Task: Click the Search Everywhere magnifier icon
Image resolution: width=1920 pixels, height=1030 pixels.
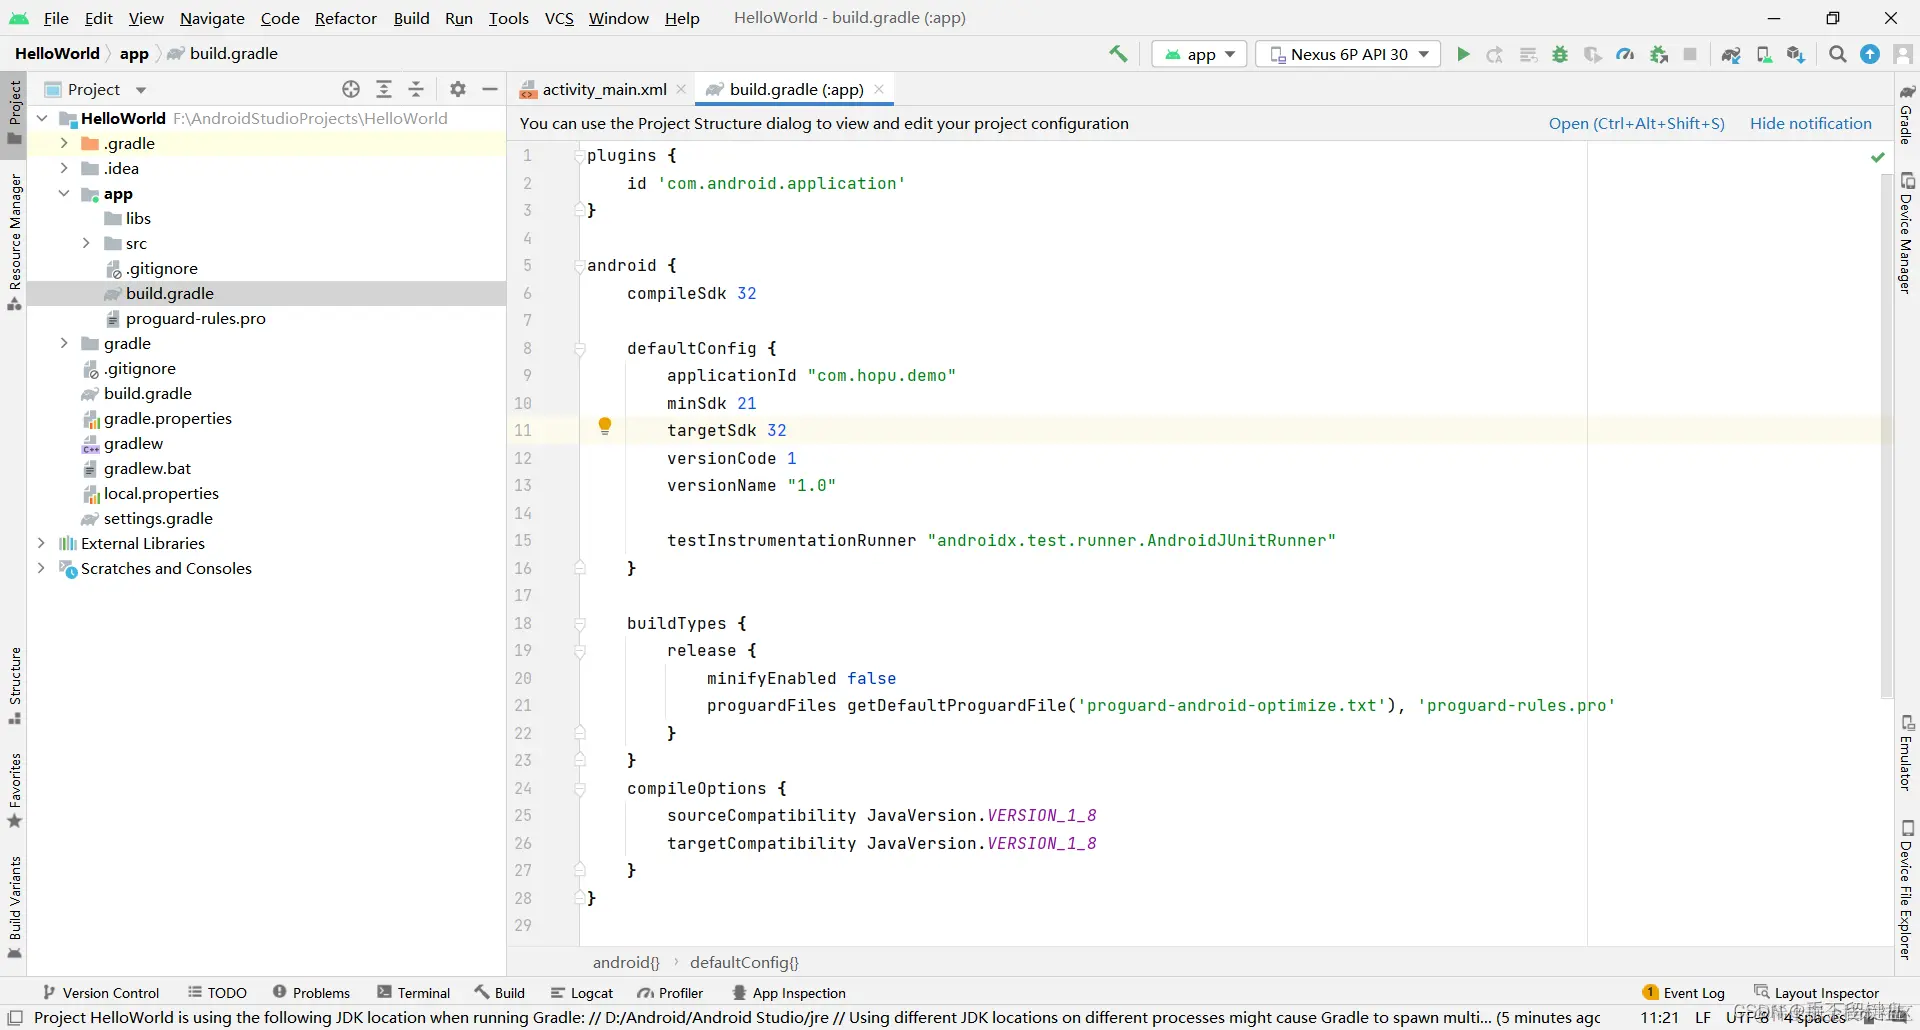Action: click(x=1837, y=54)
